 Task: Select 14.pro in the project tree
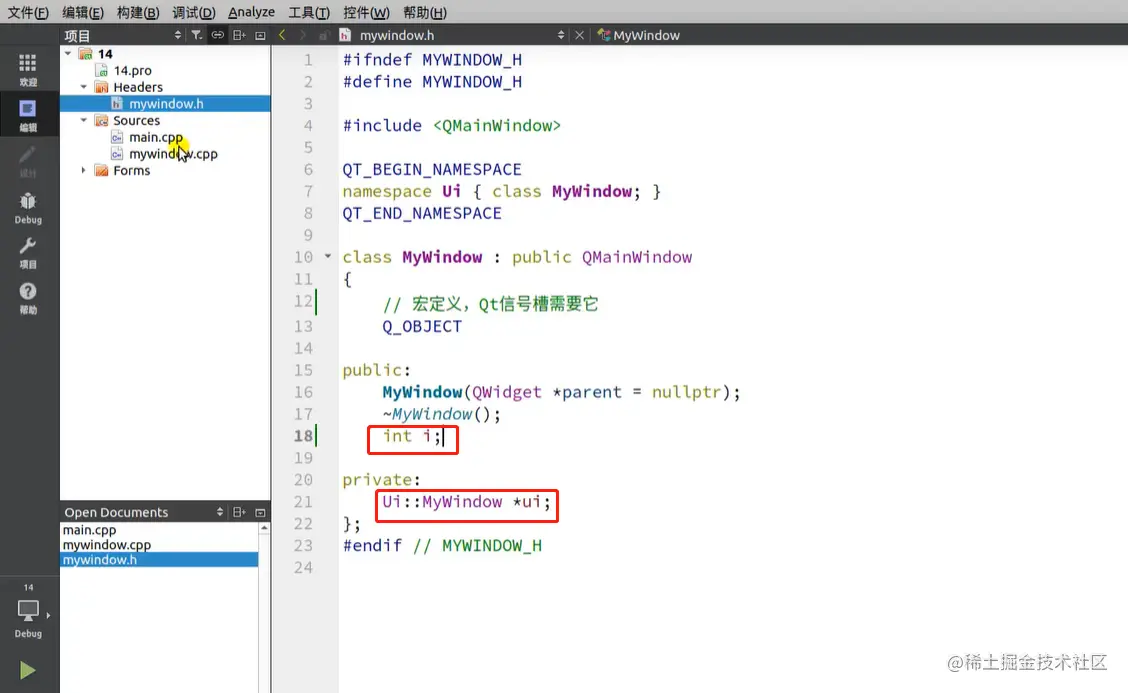[132, 70]
